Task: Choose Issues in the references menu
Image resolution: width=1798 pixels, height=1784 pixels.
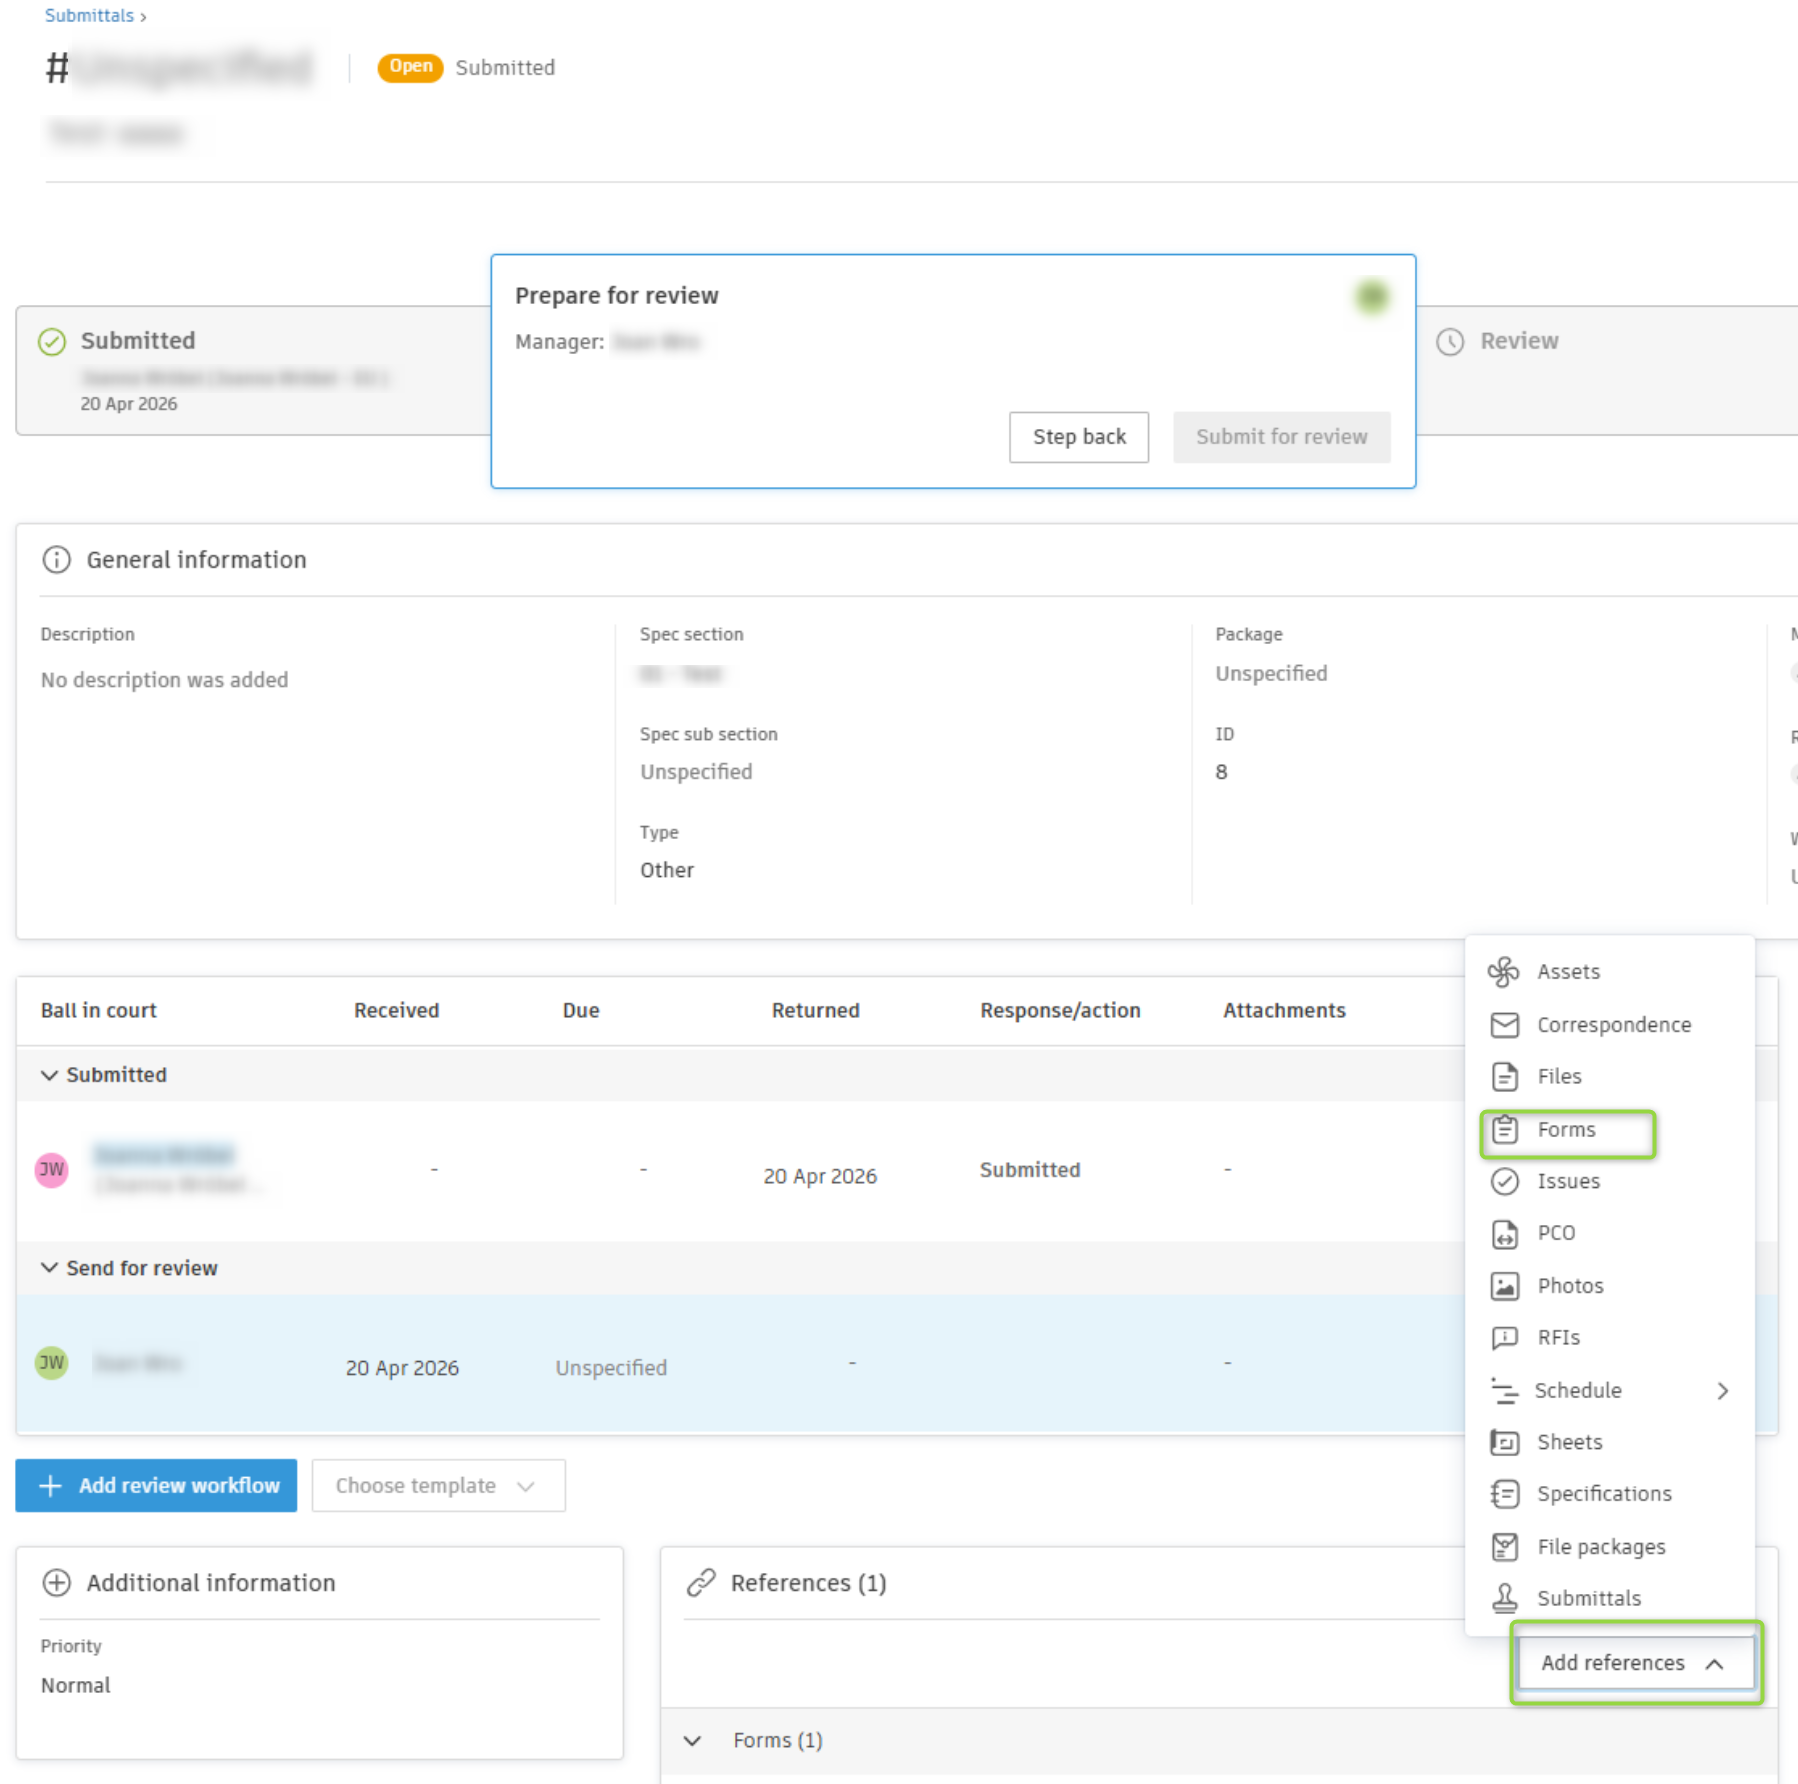Action: (x=1610, y=1181)
